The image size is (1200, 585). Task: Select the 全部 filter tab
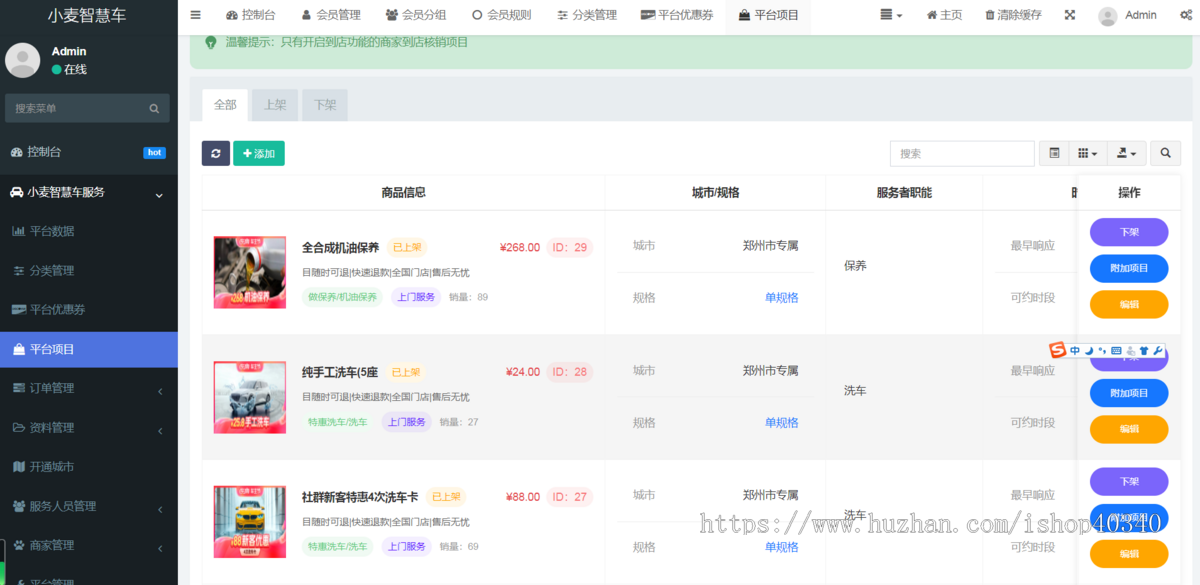pos(225,105)
